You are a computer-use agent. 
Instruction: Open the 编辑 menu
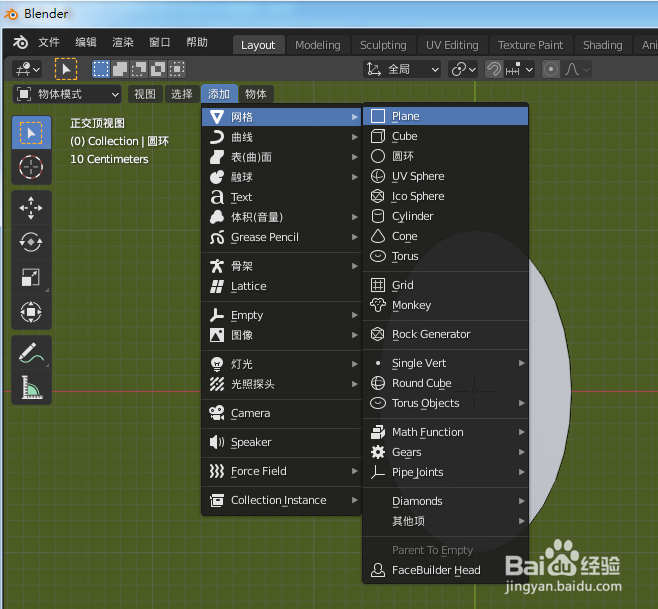(x=86, y=42)
